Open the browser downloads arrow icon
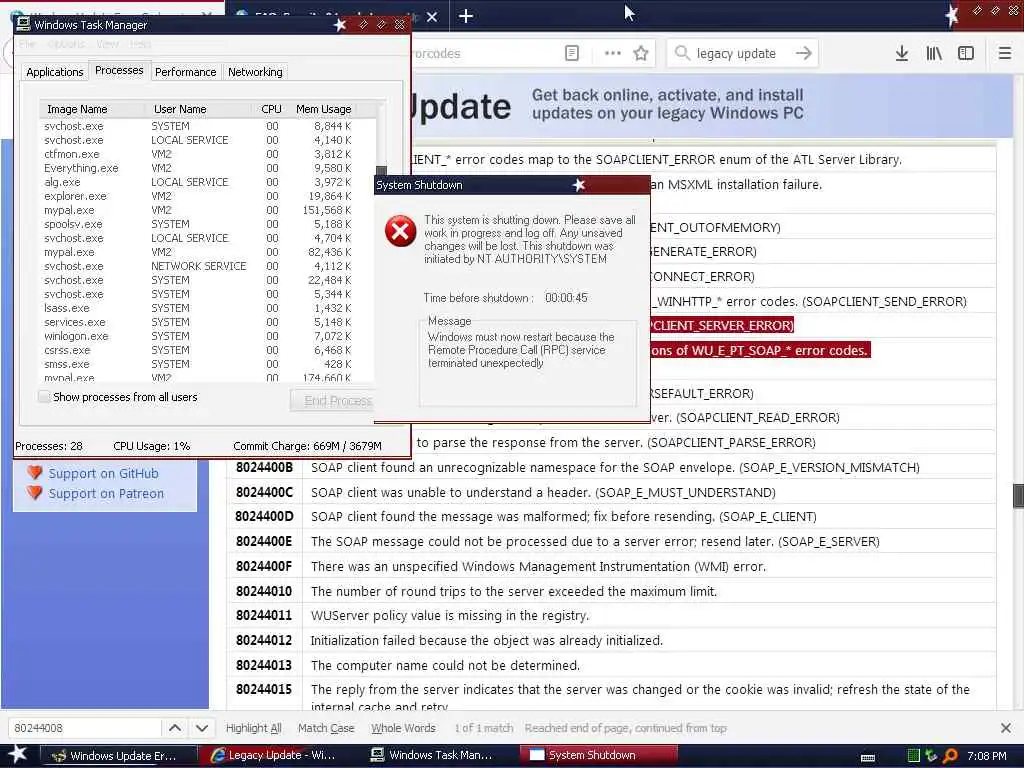Image resolution: width=1024 pixels, height=768 pixels. click(x=902, y=53)
